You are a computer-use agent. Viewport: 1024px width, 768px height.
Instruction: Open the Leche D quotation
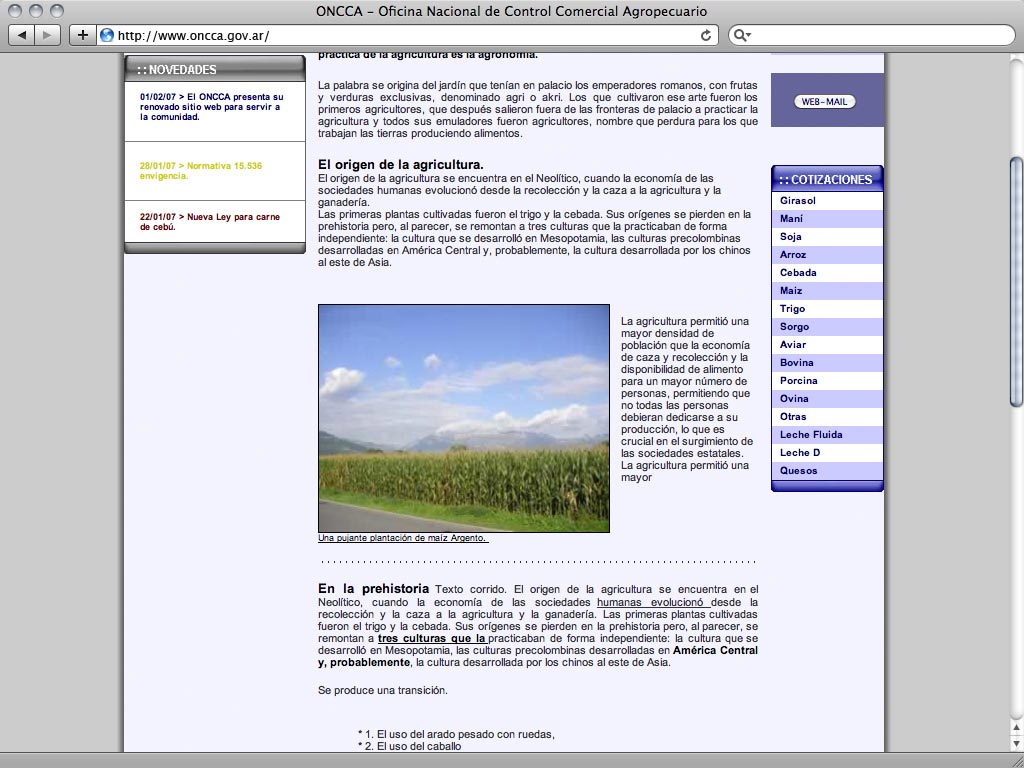827,452
